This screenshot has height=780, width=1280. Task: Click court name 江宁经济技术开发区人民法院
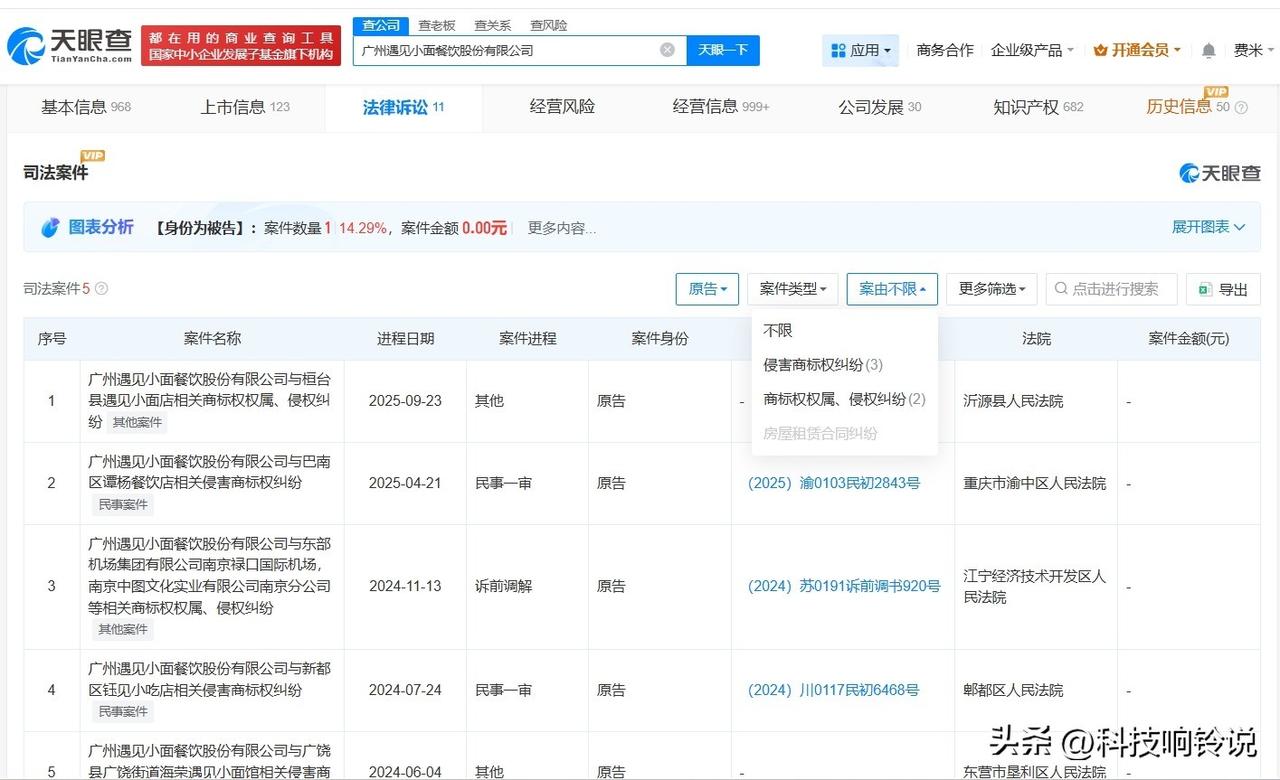point(1034,587)
